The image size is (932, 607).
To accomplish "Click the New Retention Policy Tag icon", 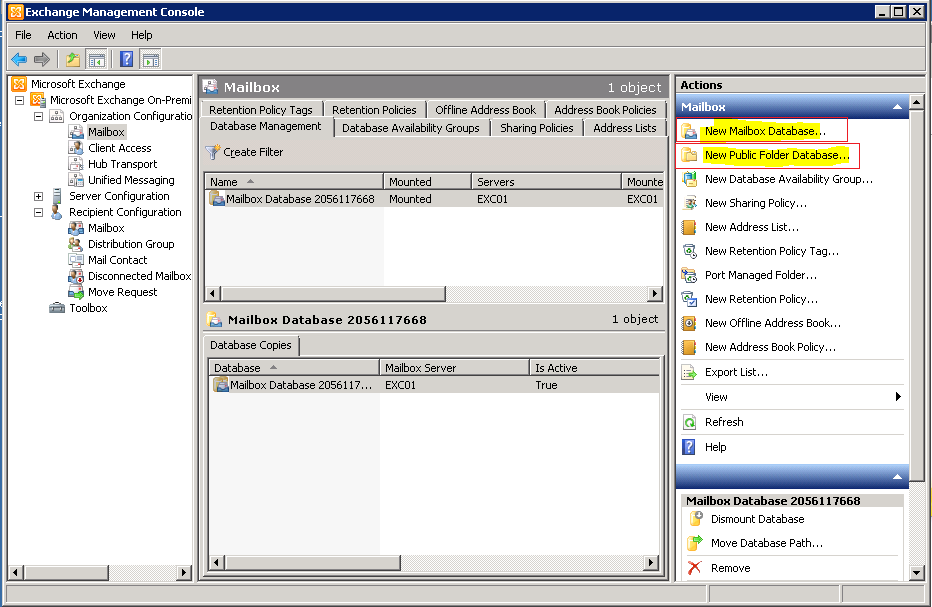I will 689,251.
